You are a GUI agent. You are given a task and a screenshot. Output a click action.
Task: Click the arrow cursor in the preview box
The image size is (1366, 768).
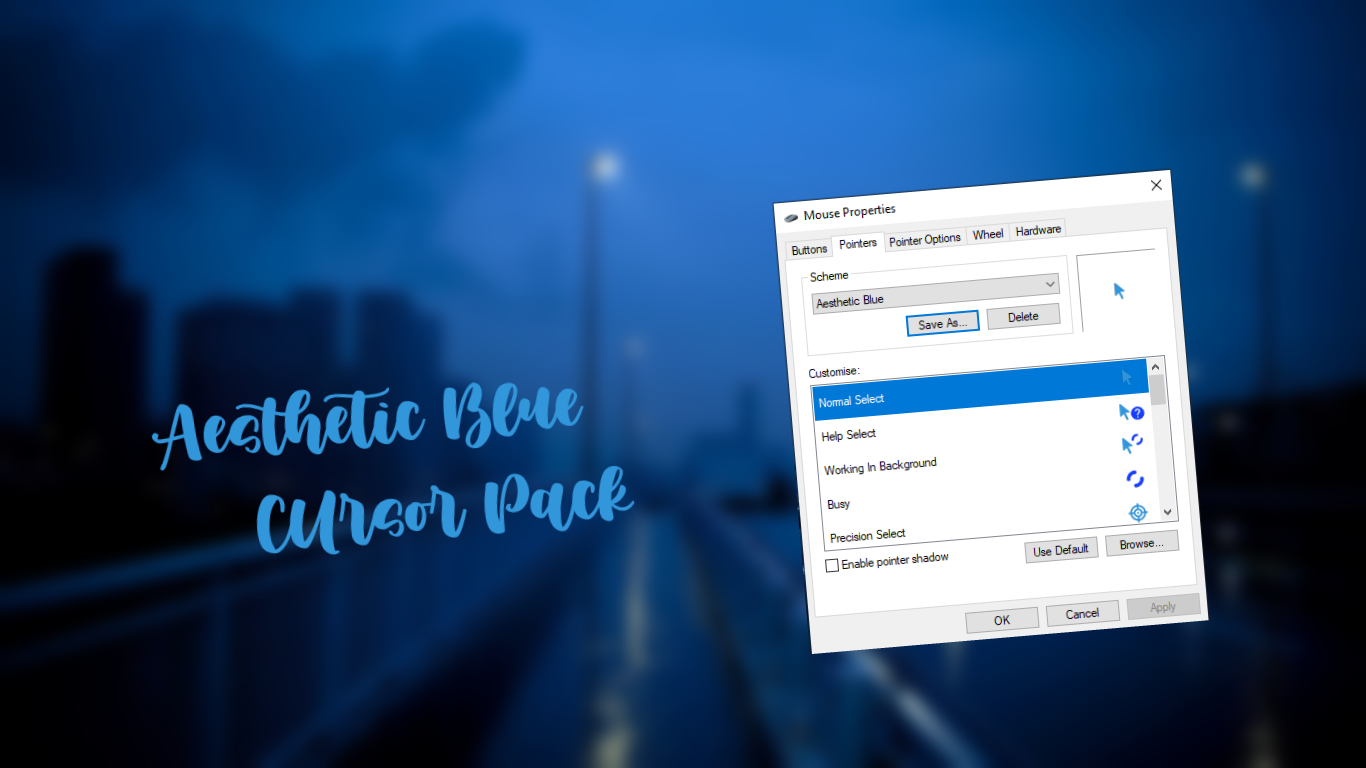1119,291
